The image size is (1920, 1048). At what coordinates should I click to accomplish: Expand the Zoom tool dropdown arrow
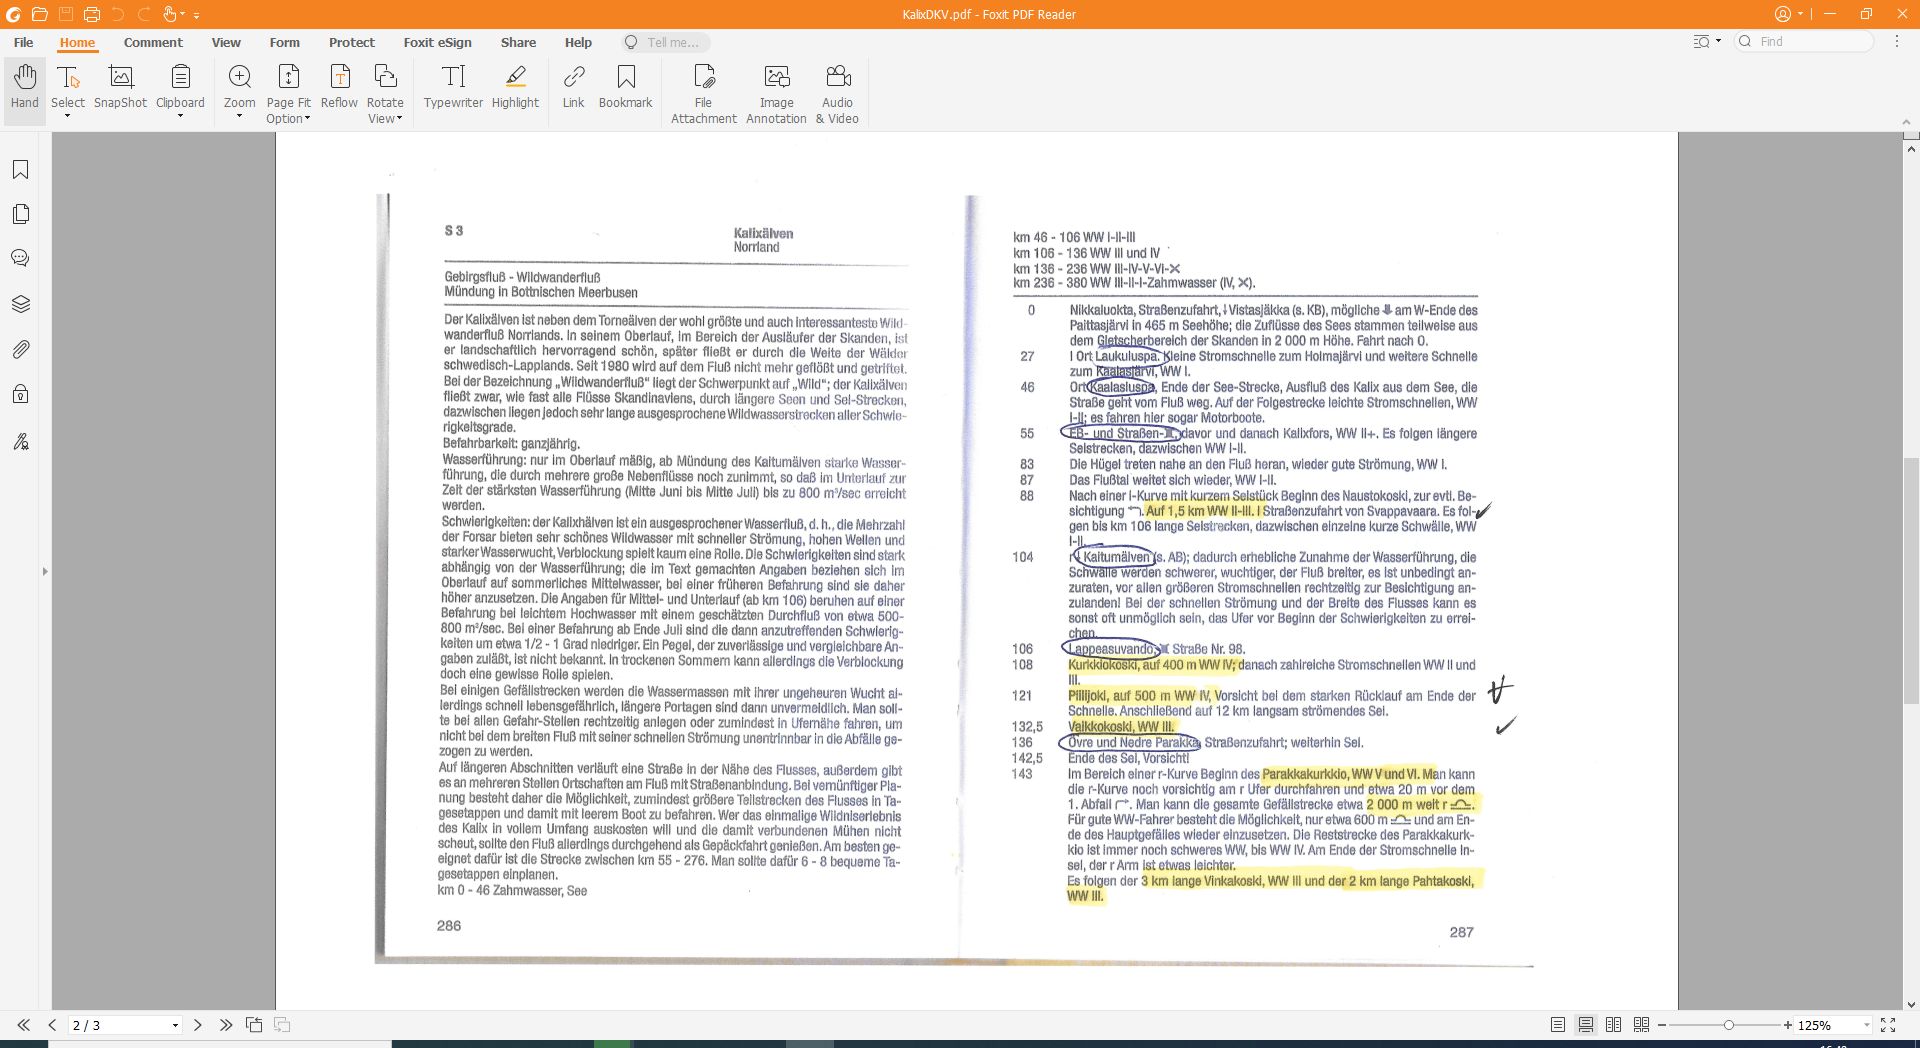tap(239, 117)
